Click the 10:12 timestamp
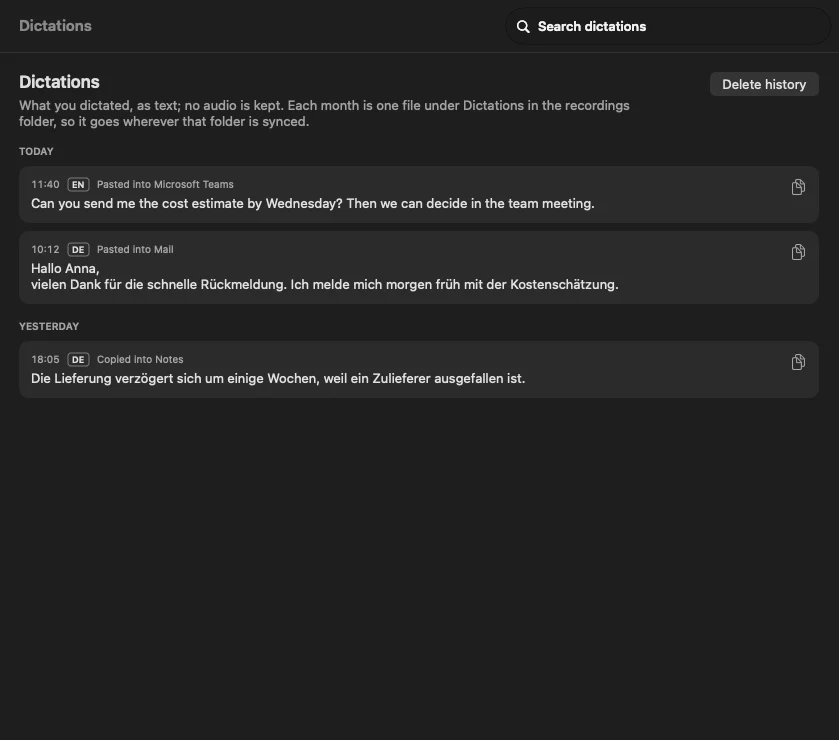The image size is (839, 740). point(45,250)
